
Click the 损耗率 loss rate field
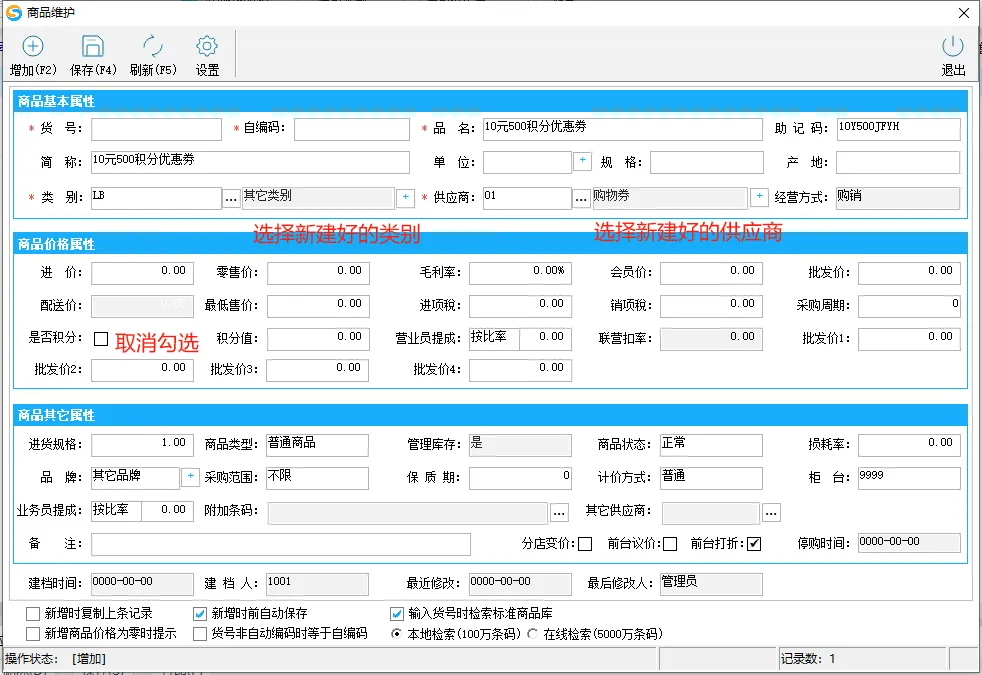(x=909, y=445)
